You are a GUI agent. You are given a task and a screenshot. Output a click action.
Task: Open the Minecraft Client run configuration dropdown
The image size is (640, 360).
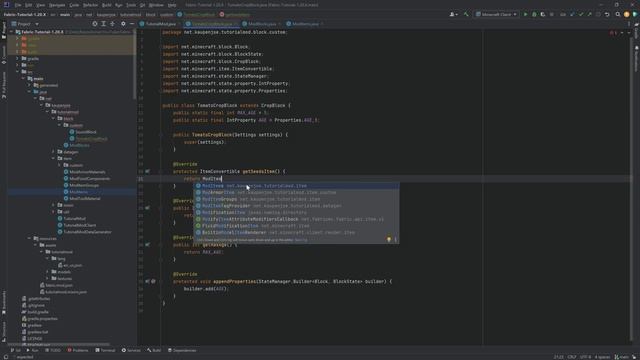(496, 14)
